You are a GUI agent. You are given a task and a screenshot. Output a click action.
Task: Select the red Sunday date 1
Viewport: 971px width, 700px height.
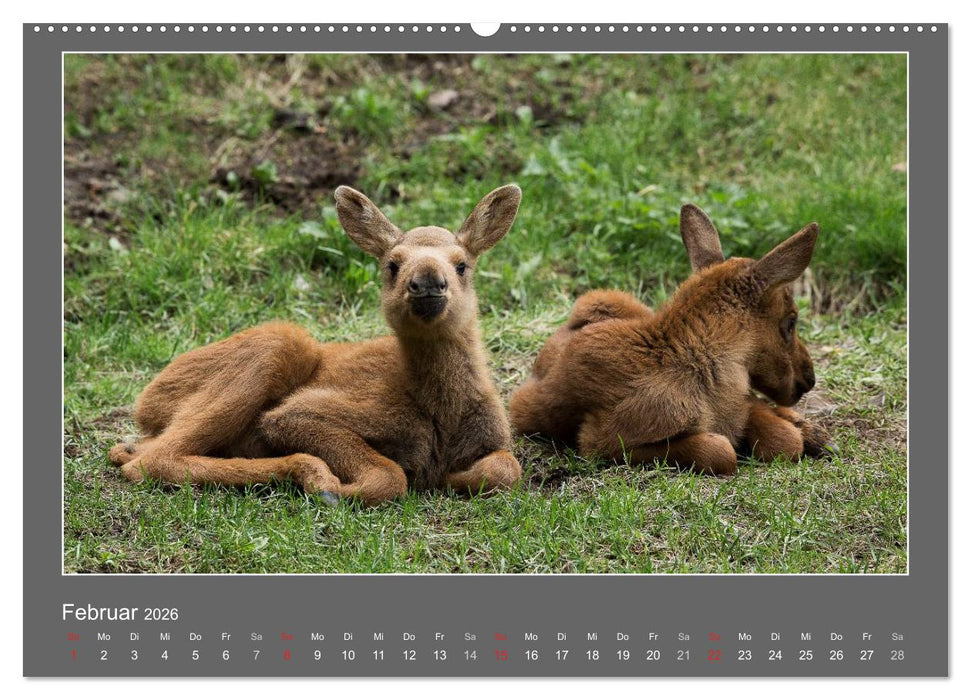pos(71,652)
